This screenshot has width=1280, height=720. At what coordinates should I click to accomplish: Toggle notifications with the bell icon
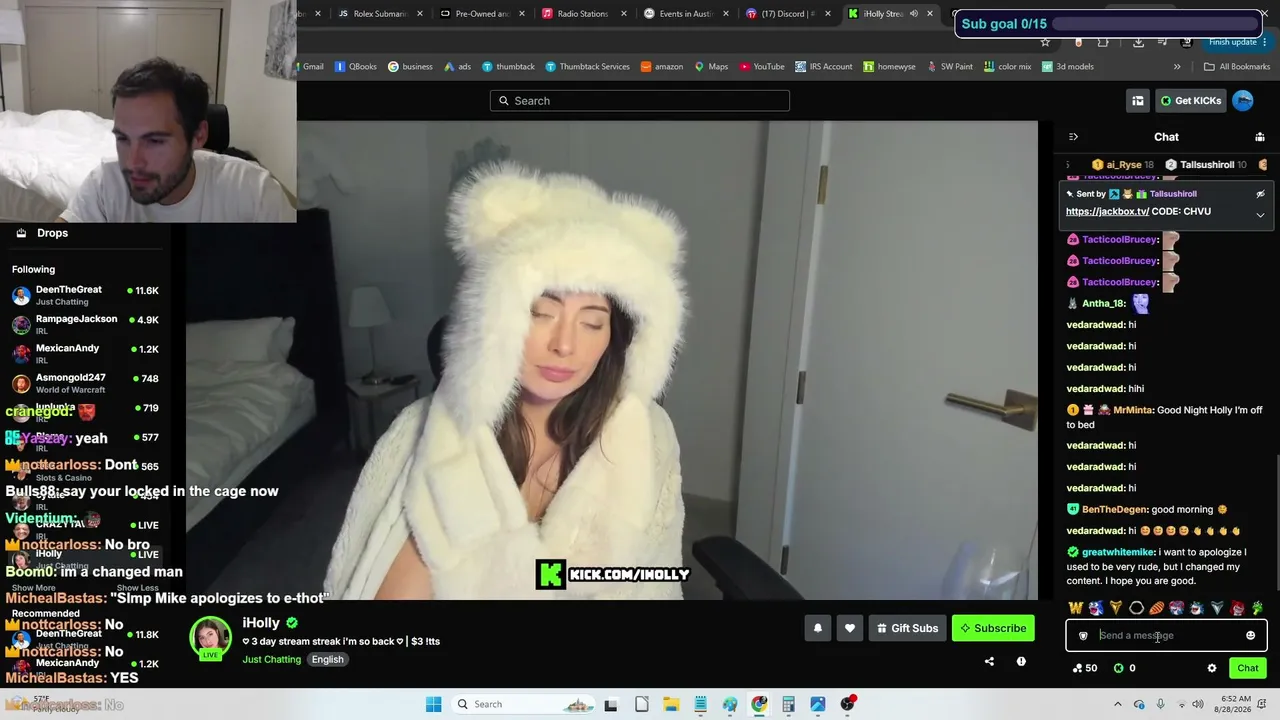(x=818, y=628)
